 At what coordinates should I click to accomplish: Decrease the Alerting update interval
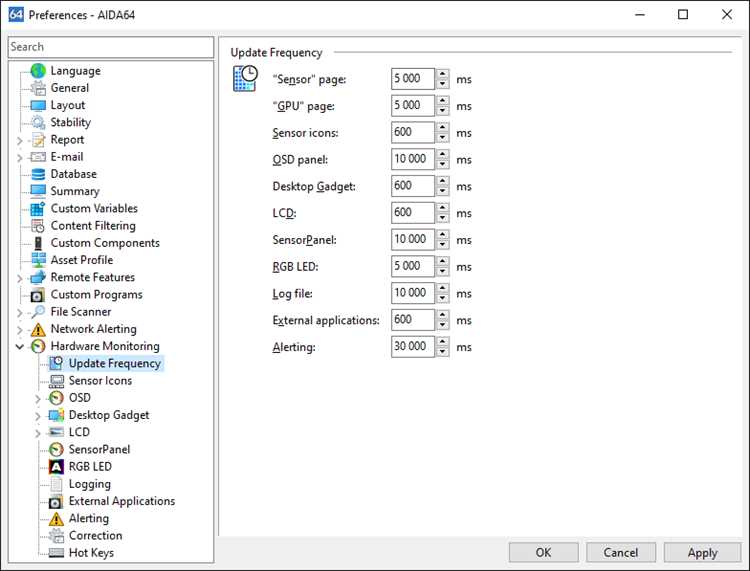tap(442, 351)
